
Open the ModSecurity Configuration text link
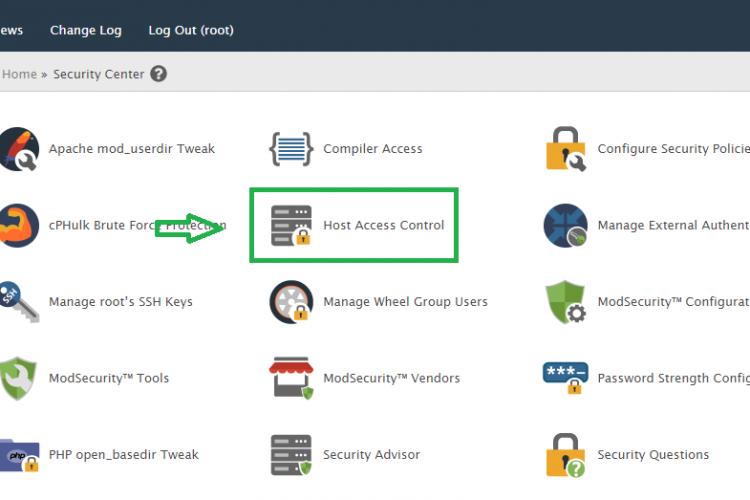[673, 302]
